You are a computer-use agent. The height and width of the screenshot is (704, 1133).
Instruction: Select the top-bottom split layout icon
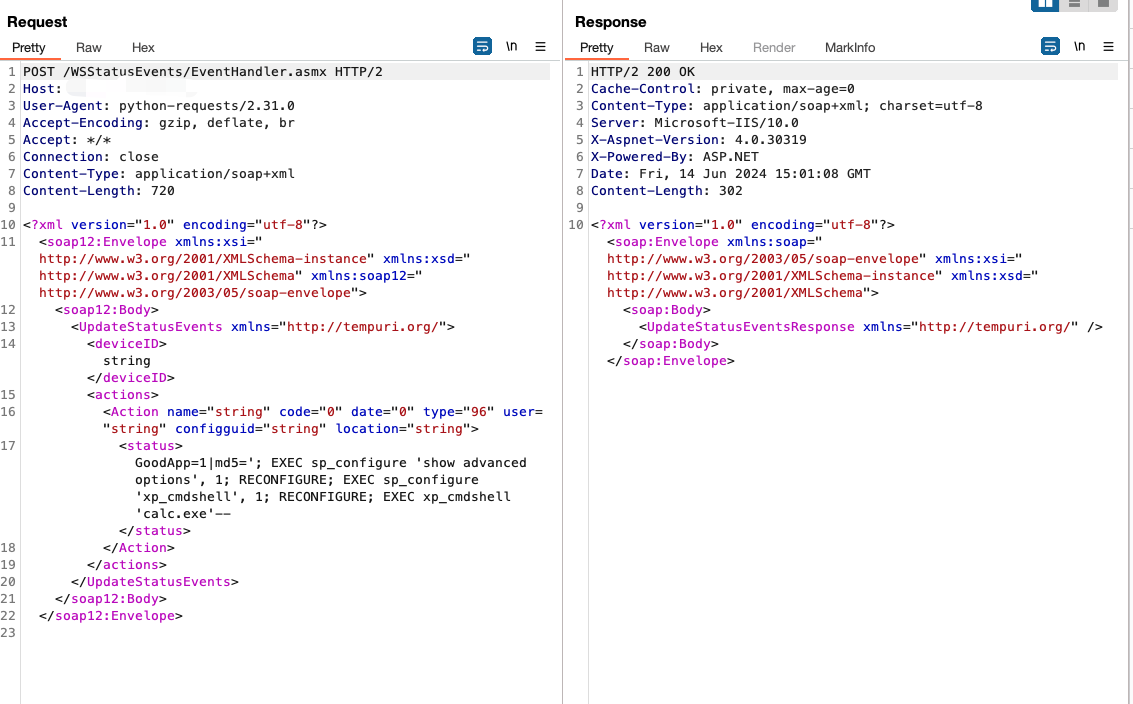pyautogui.click(x=1074, y=4)
